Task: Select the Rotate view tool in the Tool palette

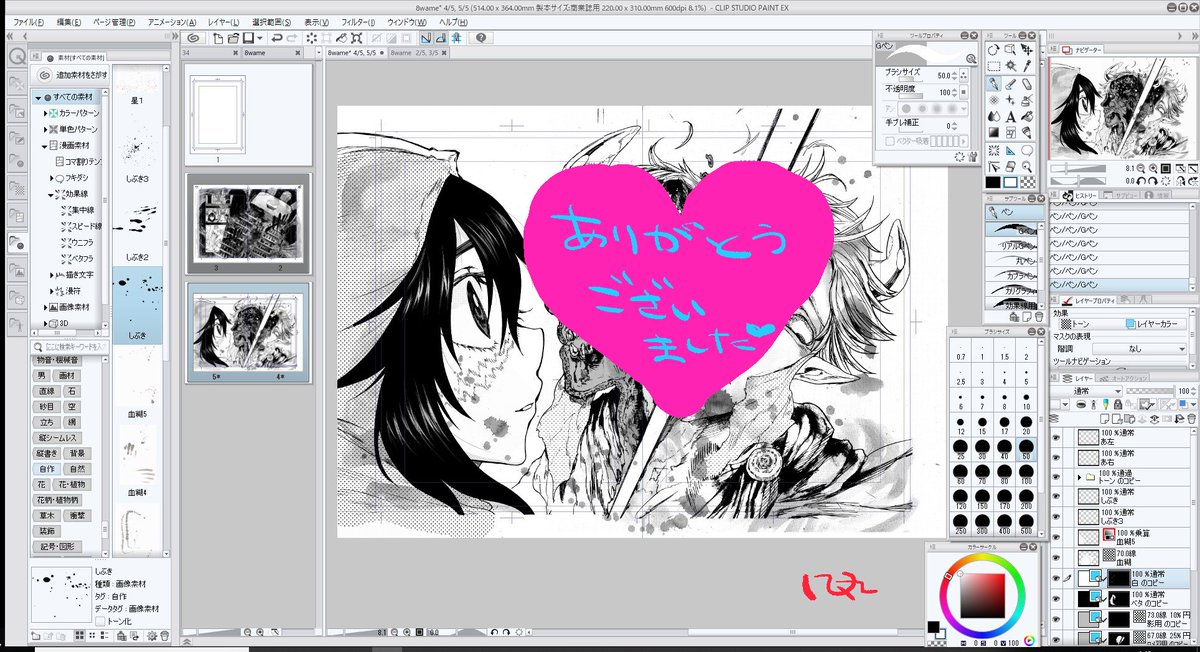Action: tap(993, 50)
